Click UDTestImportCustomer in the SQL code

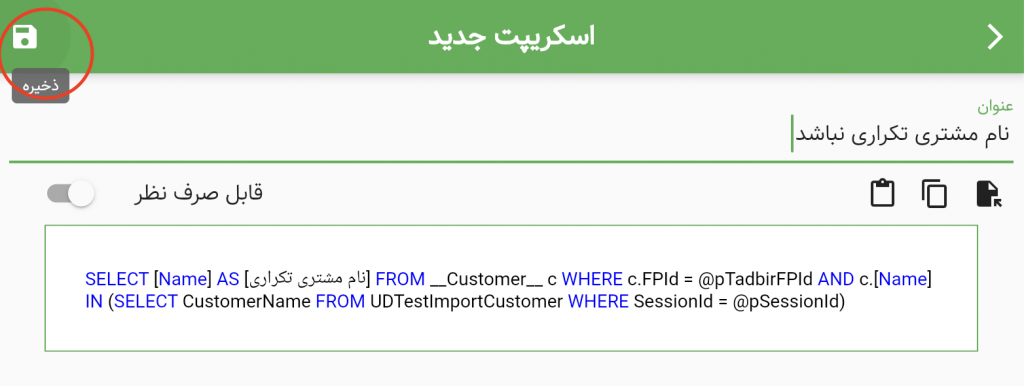467,303
